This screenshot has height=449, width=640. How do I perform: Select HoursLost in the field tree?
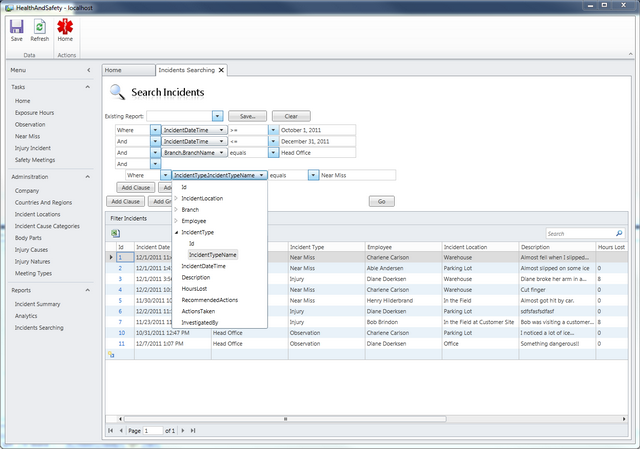tap(194, 289)
